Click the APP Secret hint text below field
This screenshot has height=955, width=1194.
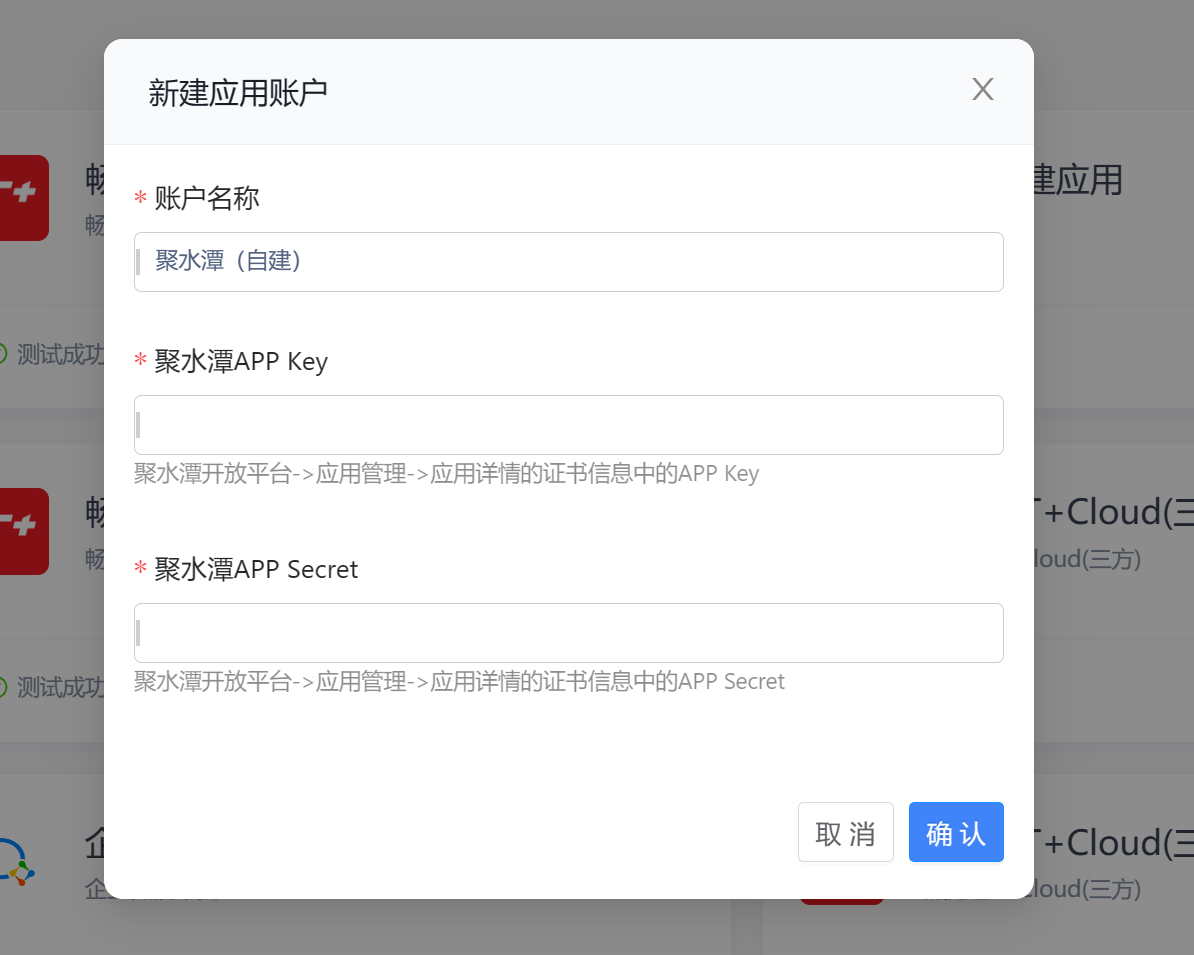click(459, 682)
